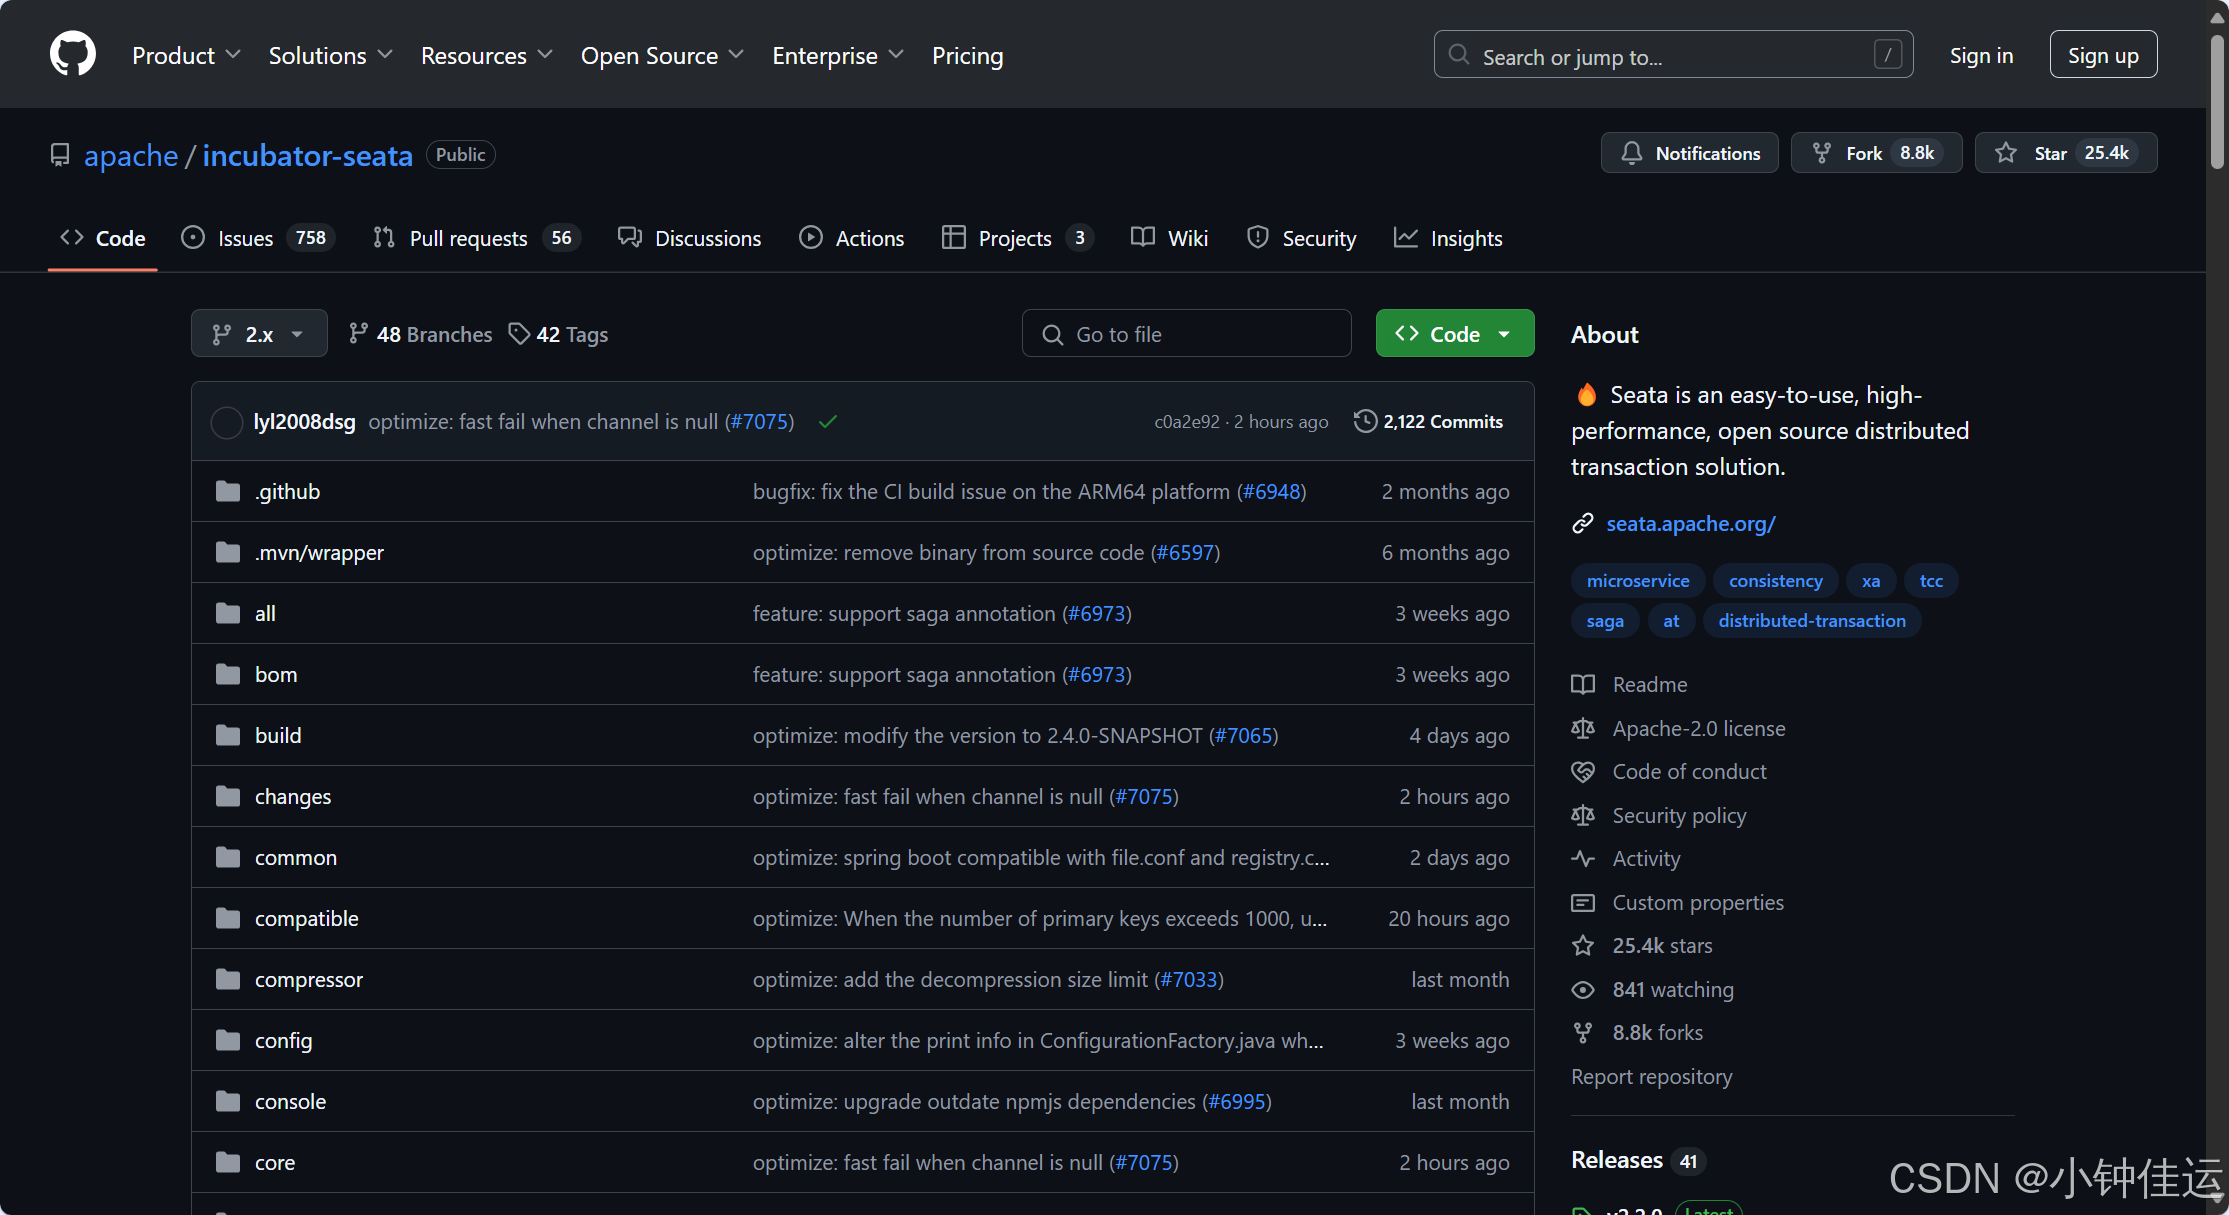Open the Discussions tab
Viewport: 2229px width, 1215px height.
coord(707,238)
